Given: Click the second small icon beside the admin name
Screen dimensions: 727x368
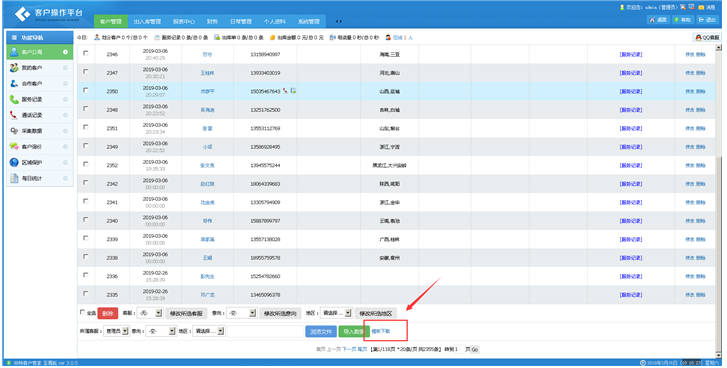Looking at the screenshot, I should click(x=691, y=7).
